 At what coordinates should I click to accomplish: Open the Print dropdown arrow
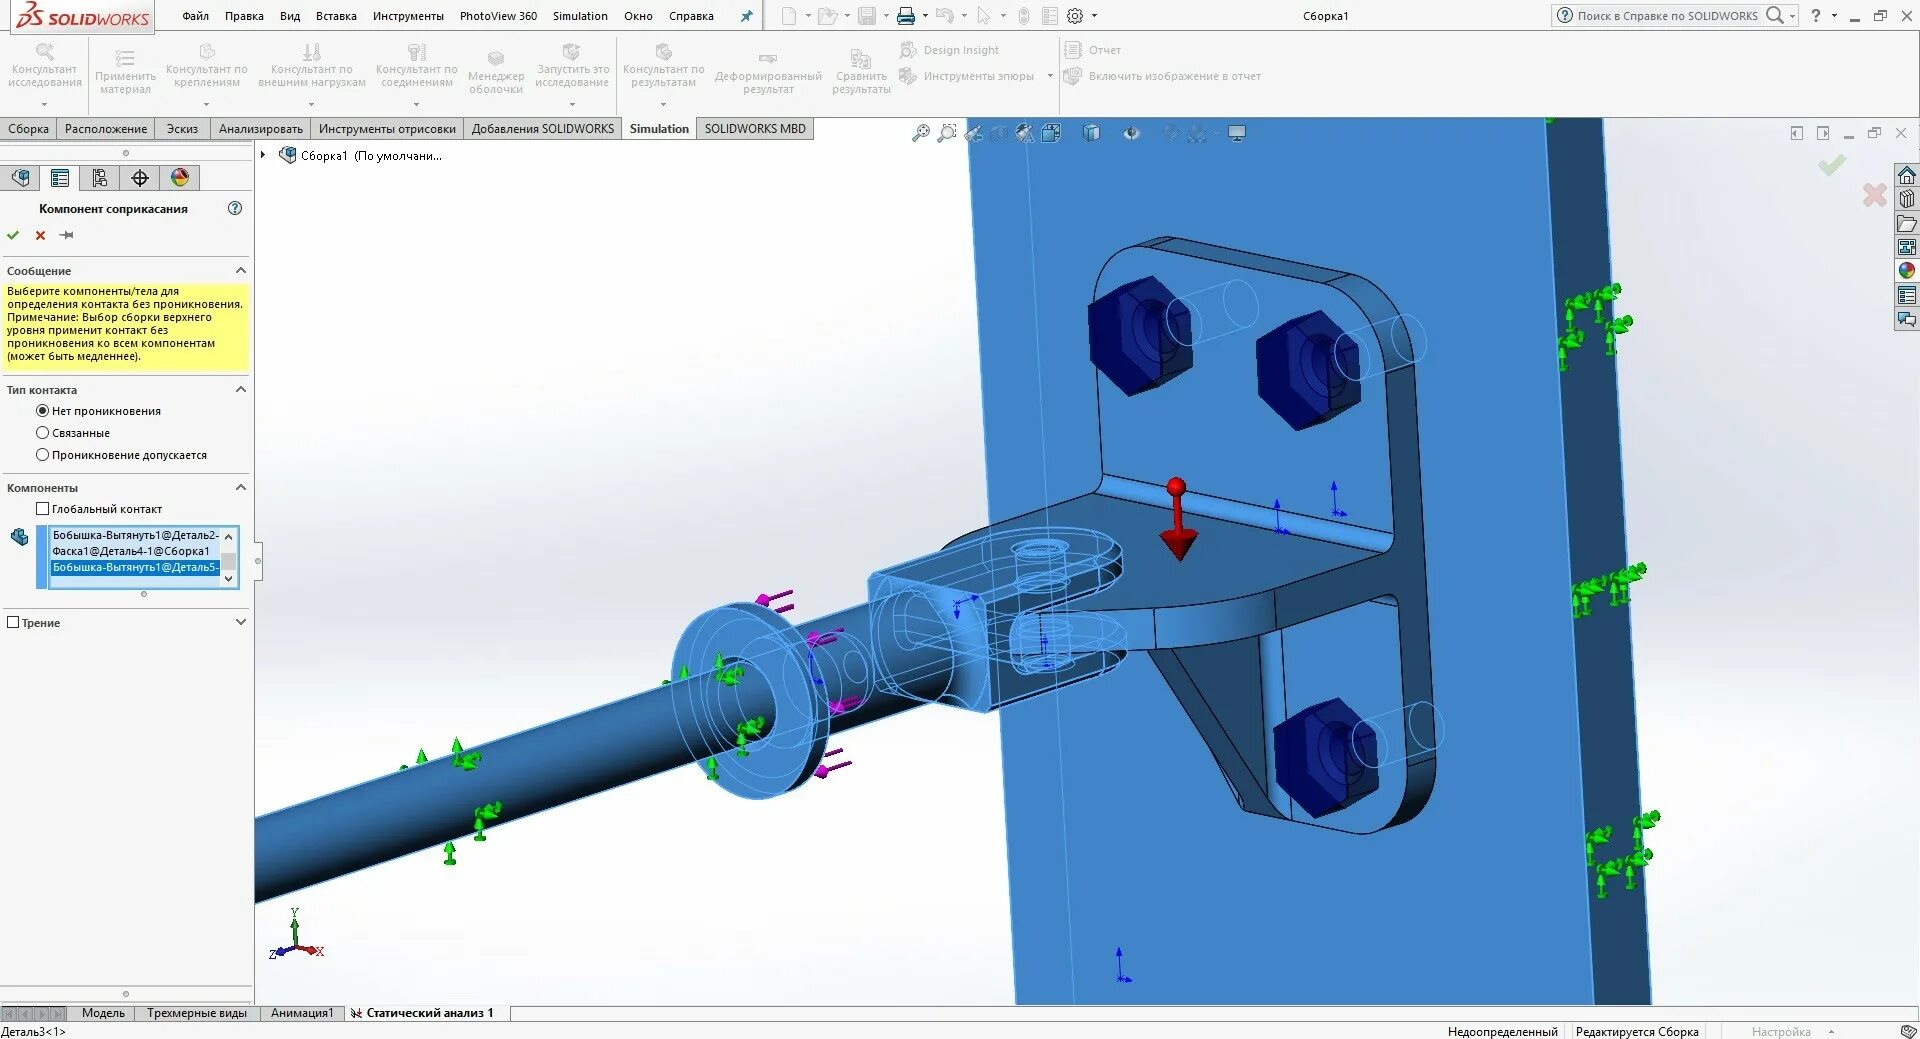click(x=925, y=16)
